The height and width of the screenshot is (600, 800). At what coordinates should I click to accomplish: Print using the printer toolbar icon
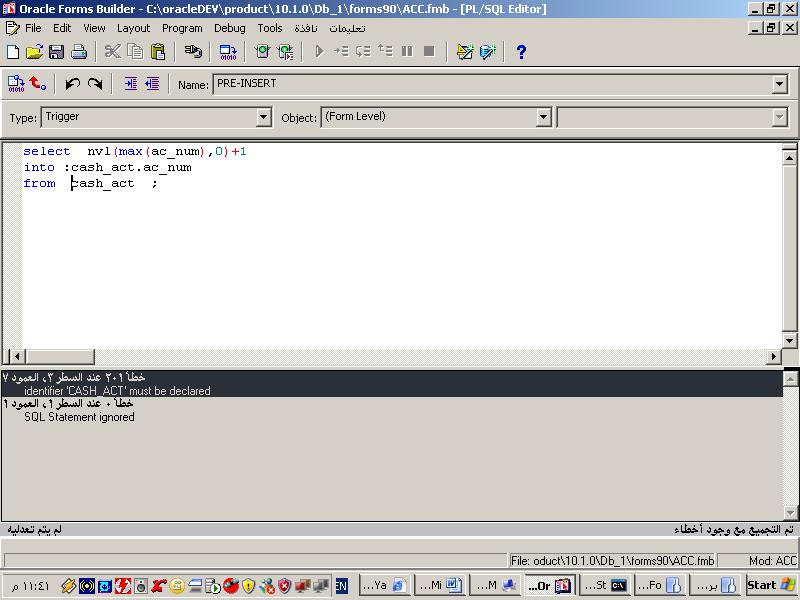pos(79,52)
